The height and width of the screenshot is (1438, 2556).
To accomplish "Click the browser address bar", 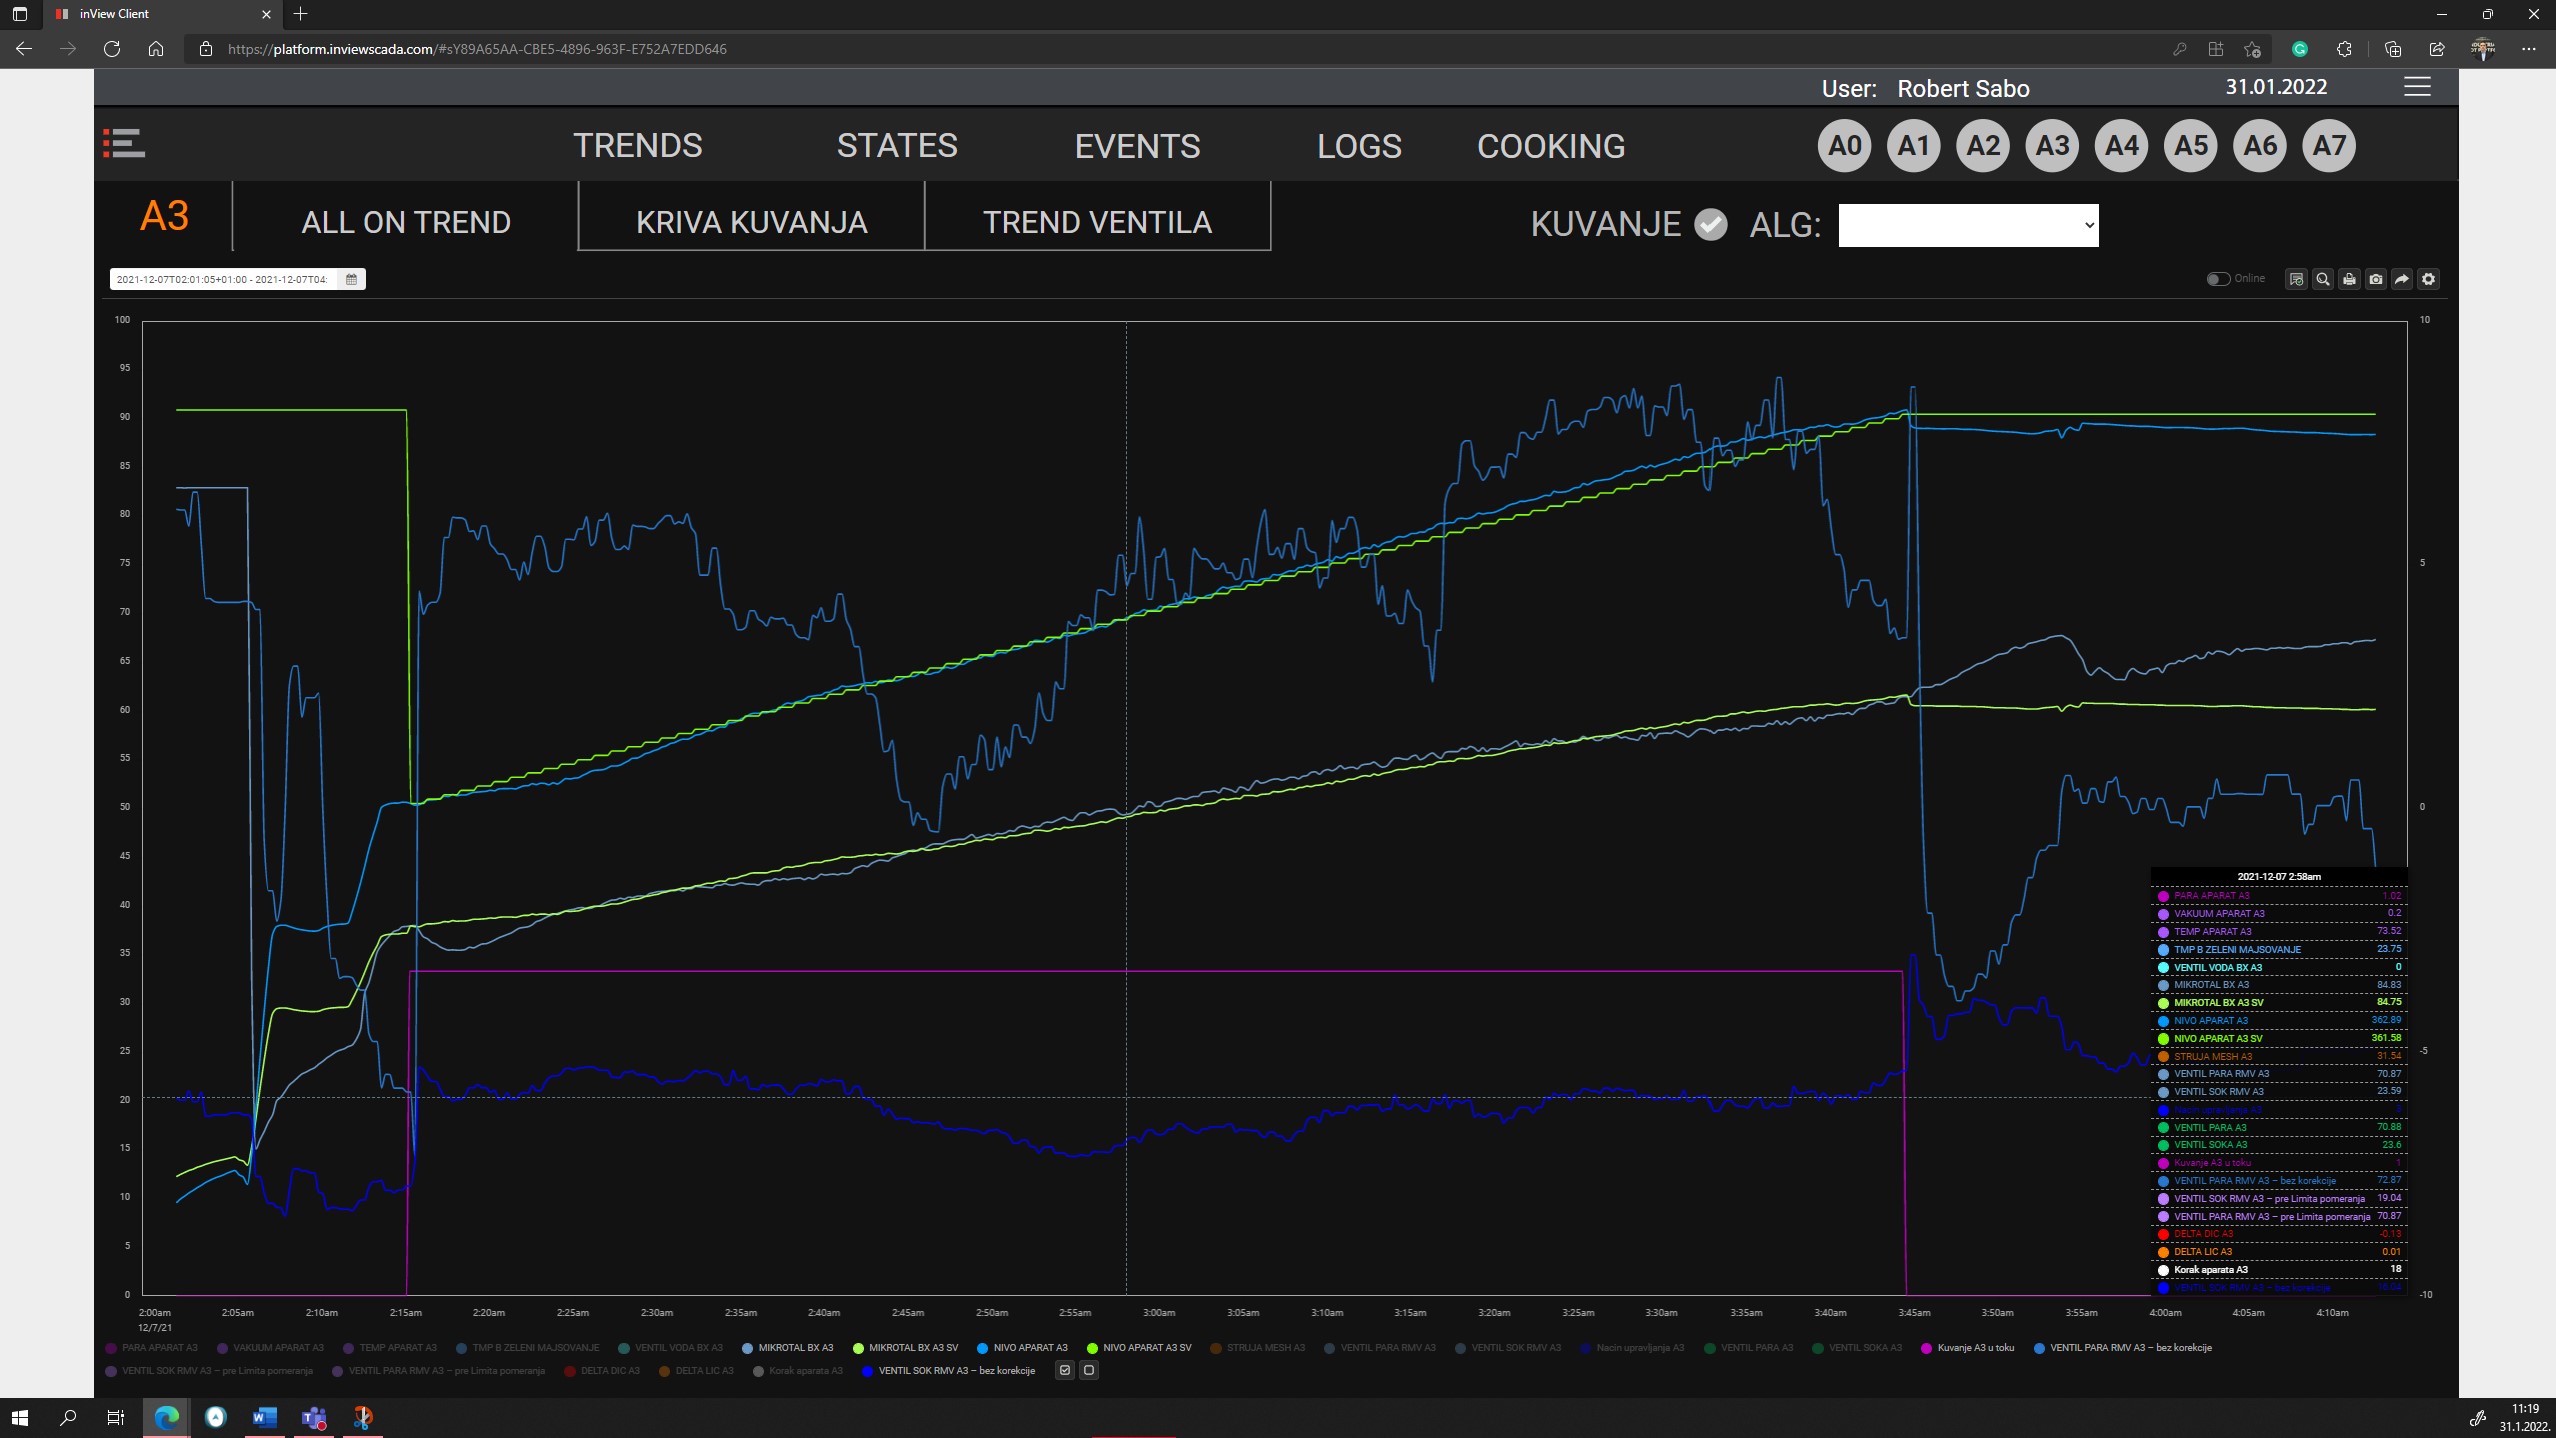I will tap(1180, 48).
